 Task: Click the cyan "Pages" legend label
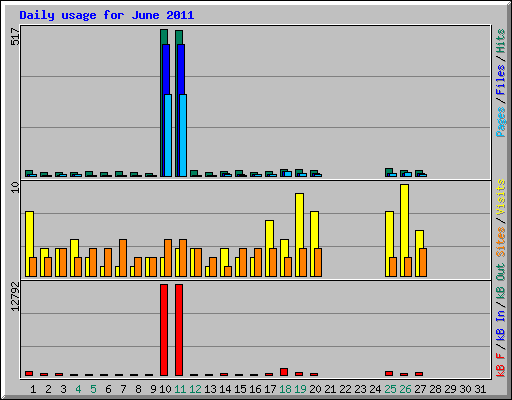point(500,122)
